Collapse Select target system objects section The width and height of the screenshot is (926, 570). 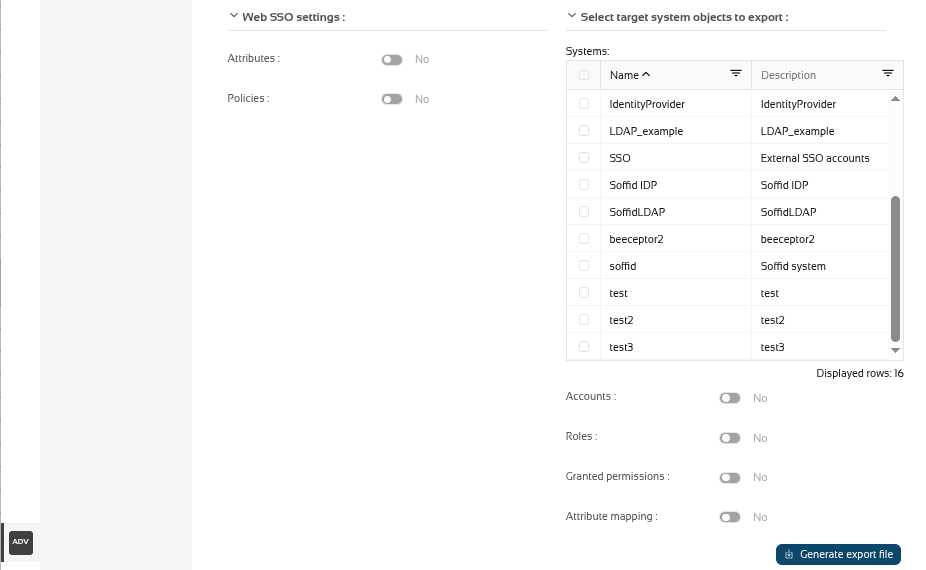(x=571, y=17)
